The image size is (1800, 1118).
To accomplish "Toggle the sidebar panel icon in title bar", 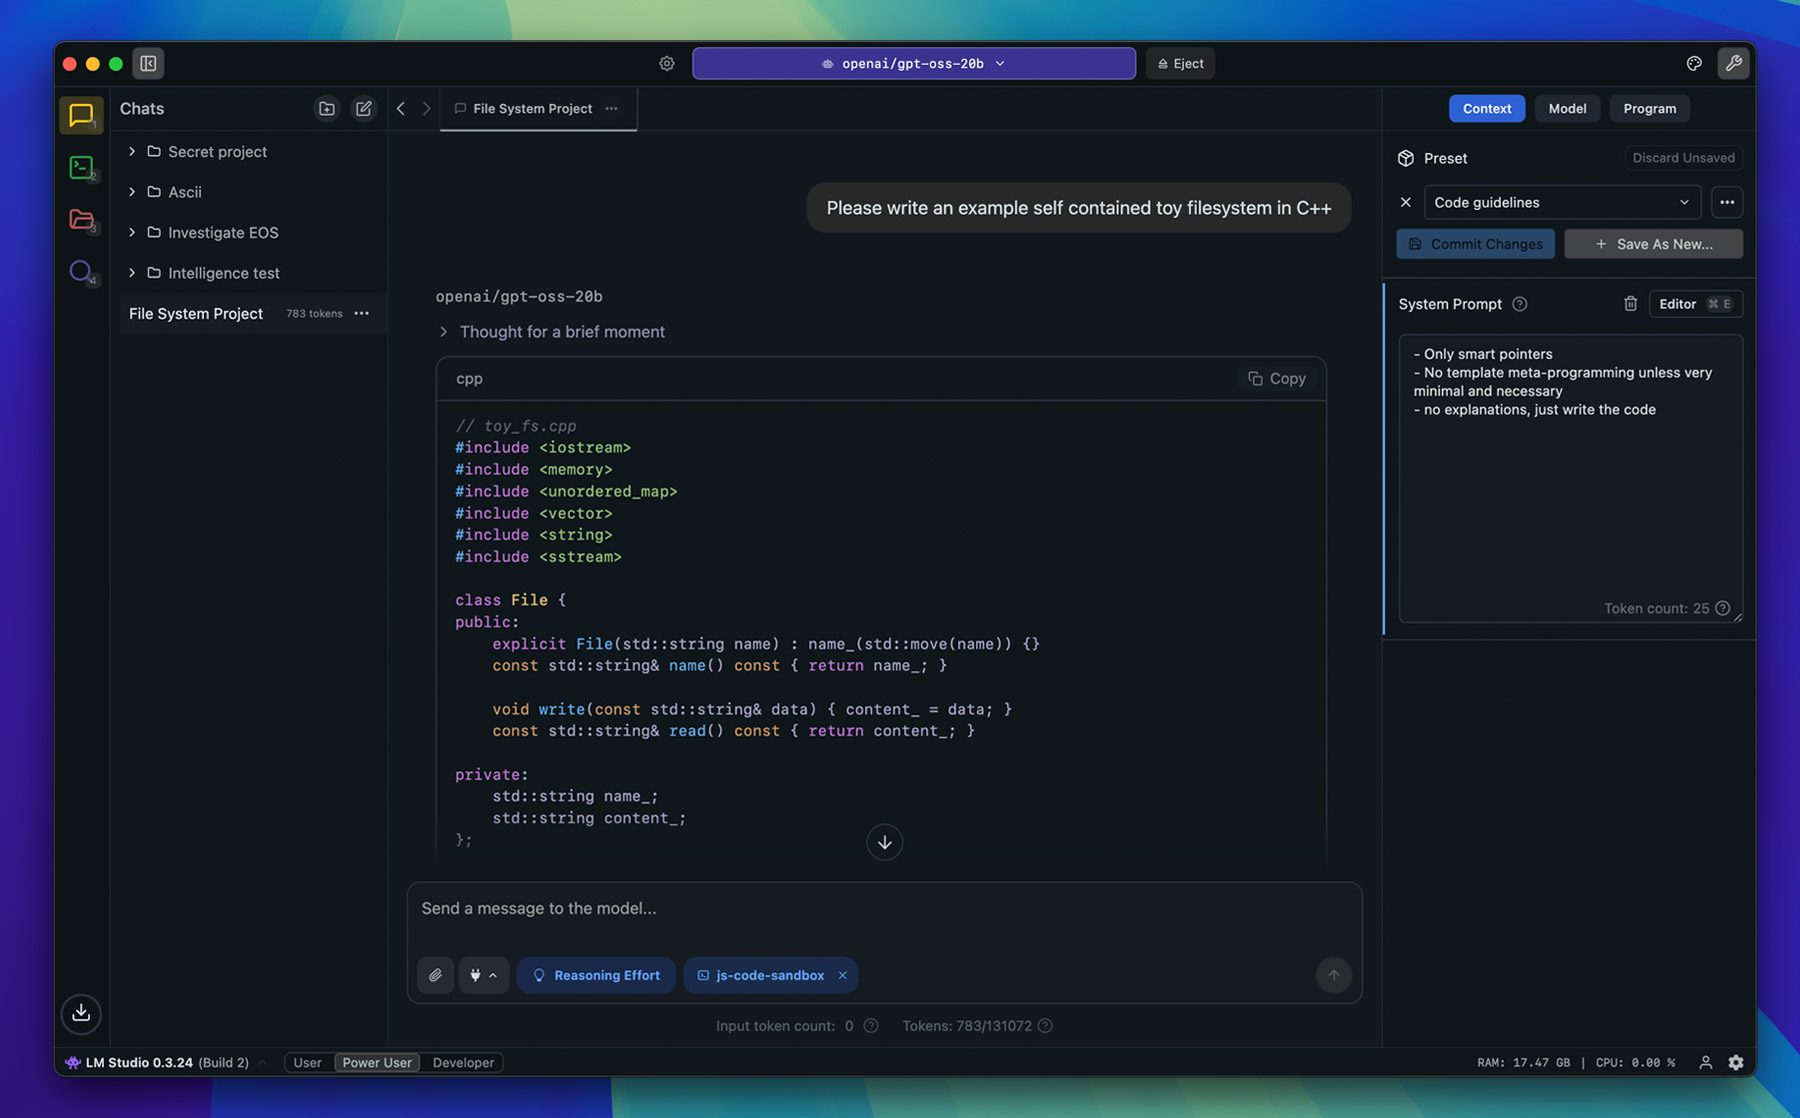I will coord(148,63).
